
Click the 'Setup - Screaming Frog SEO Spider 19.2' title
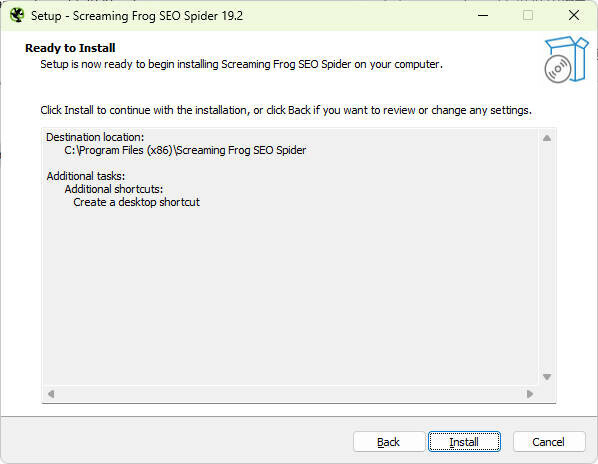point(137,16)
